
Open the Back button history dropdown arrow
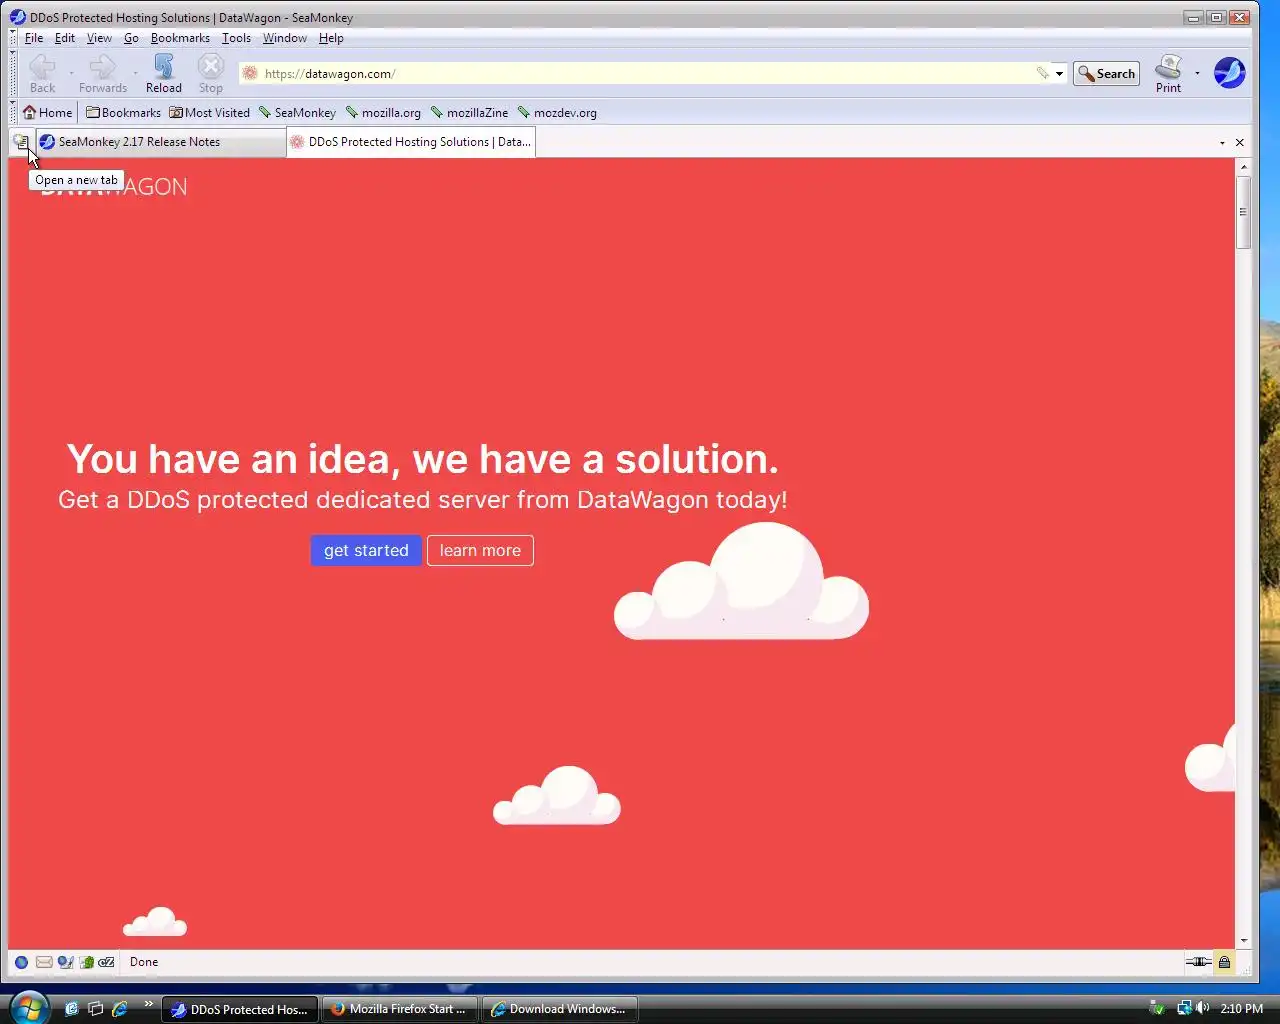[x=71, y=73]
